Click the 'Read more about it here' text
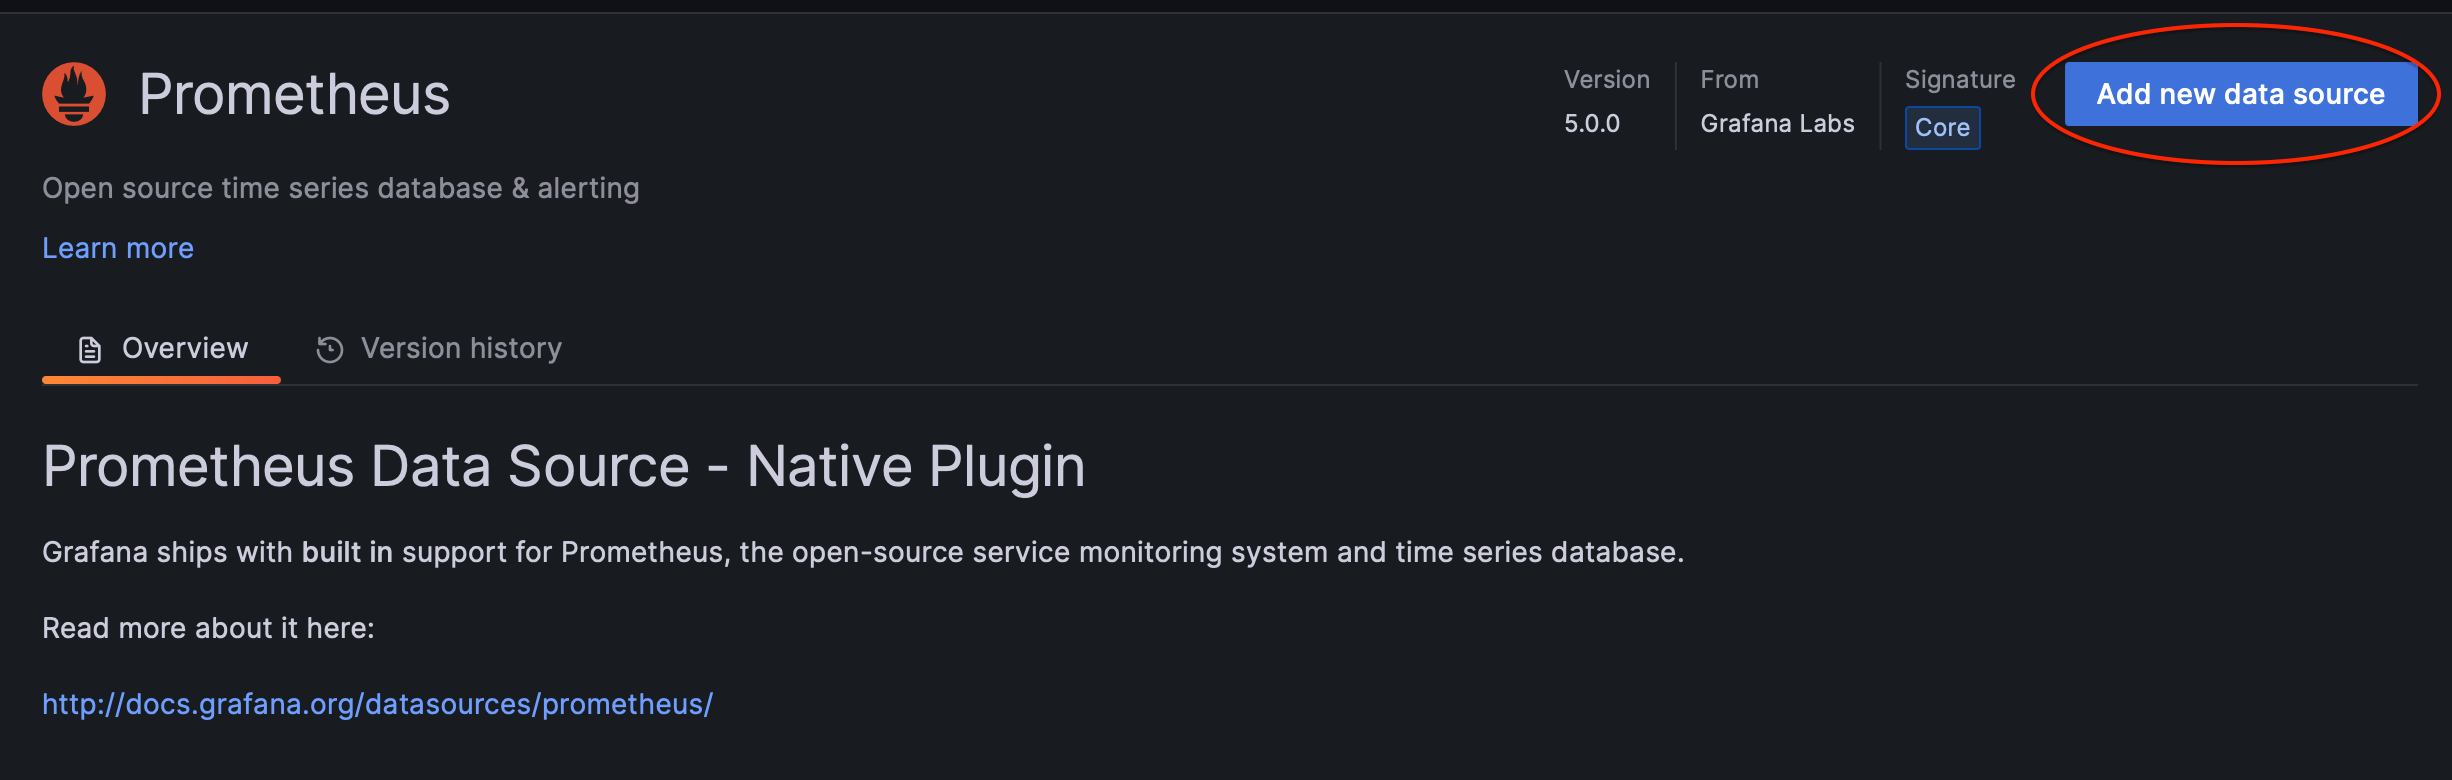Viewport: 2452px width, 780px height. click(208, 628)
